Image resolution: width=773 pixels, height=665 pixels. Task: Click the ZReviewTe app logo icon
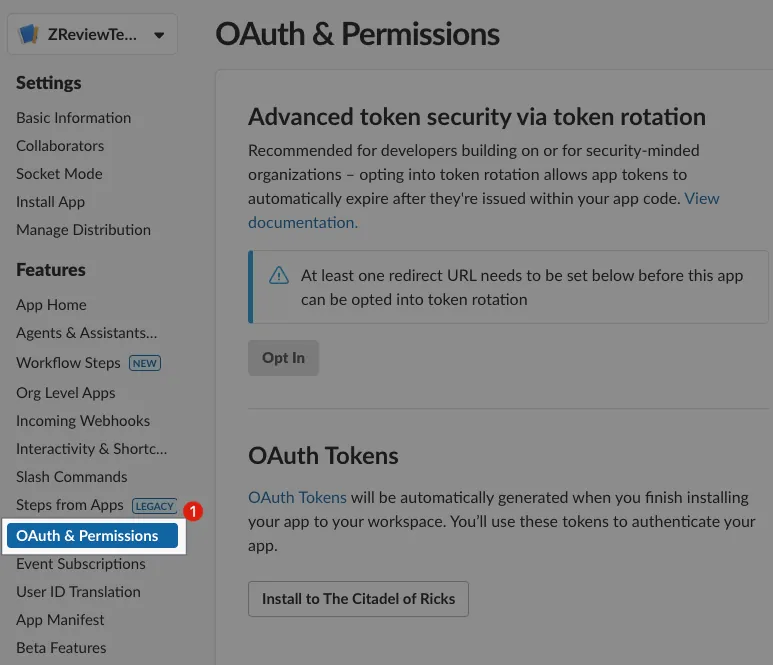click(28, 34)
